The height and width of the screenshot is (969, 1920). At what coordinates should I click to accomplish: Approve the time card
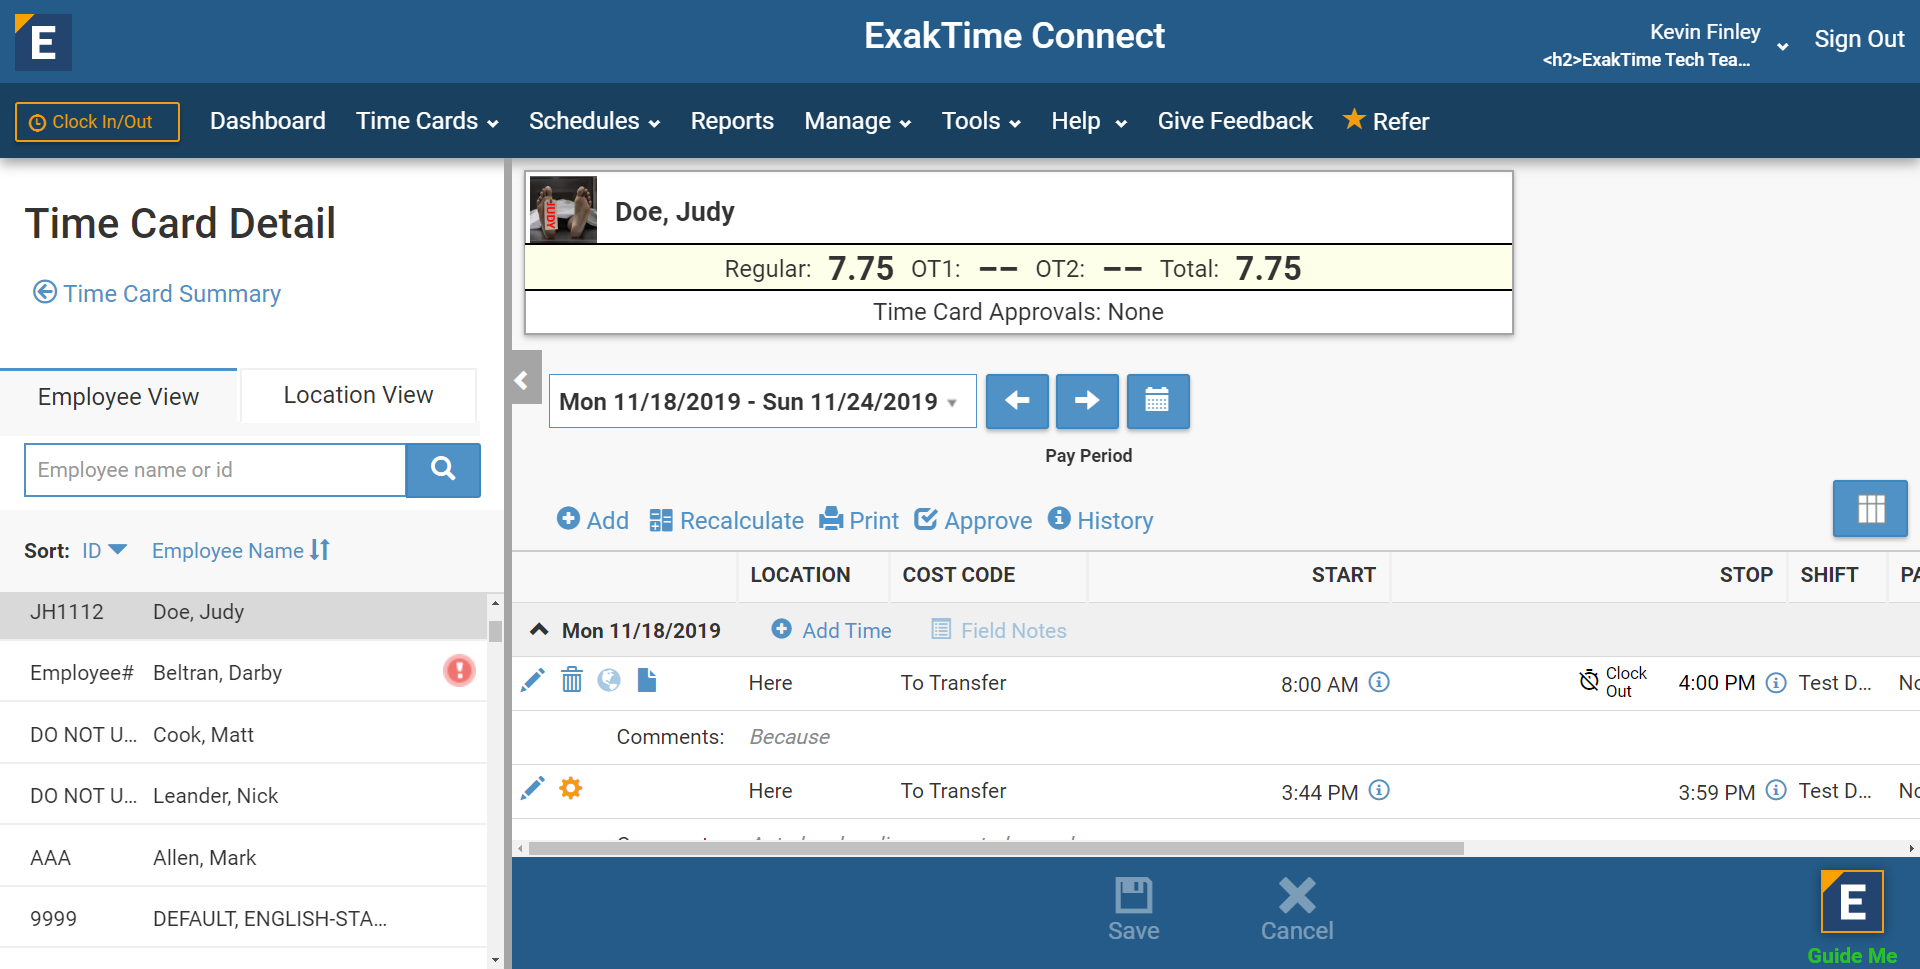[973, 520]
